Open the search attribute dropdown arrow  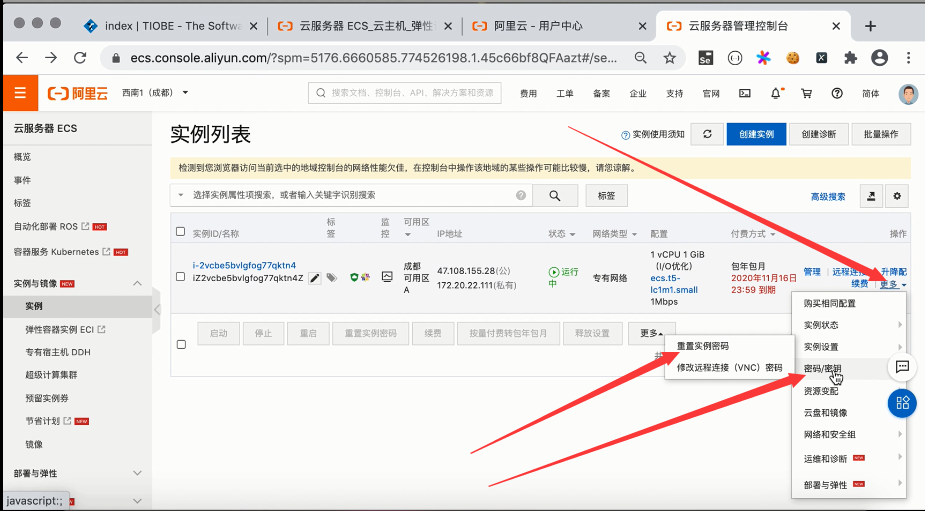(181, 195)
